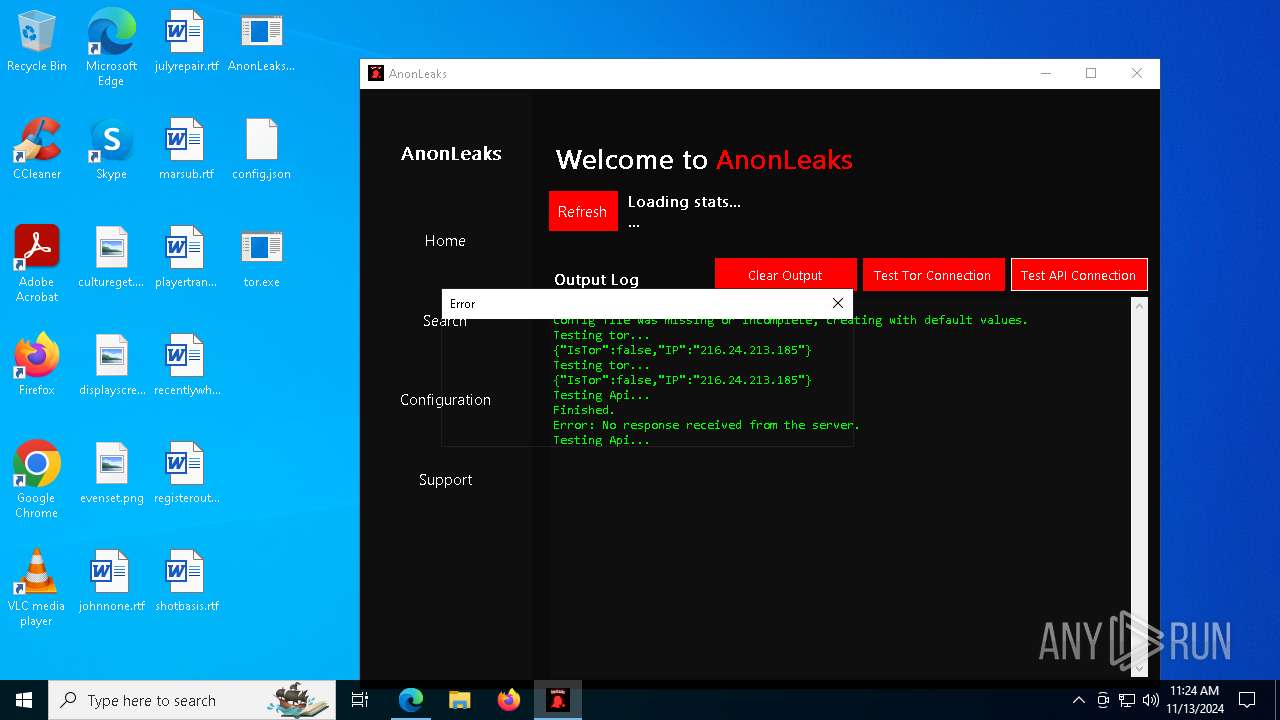Minimize the AnonLeaks window
The image size is (1280, 720).
[1045, 73]
